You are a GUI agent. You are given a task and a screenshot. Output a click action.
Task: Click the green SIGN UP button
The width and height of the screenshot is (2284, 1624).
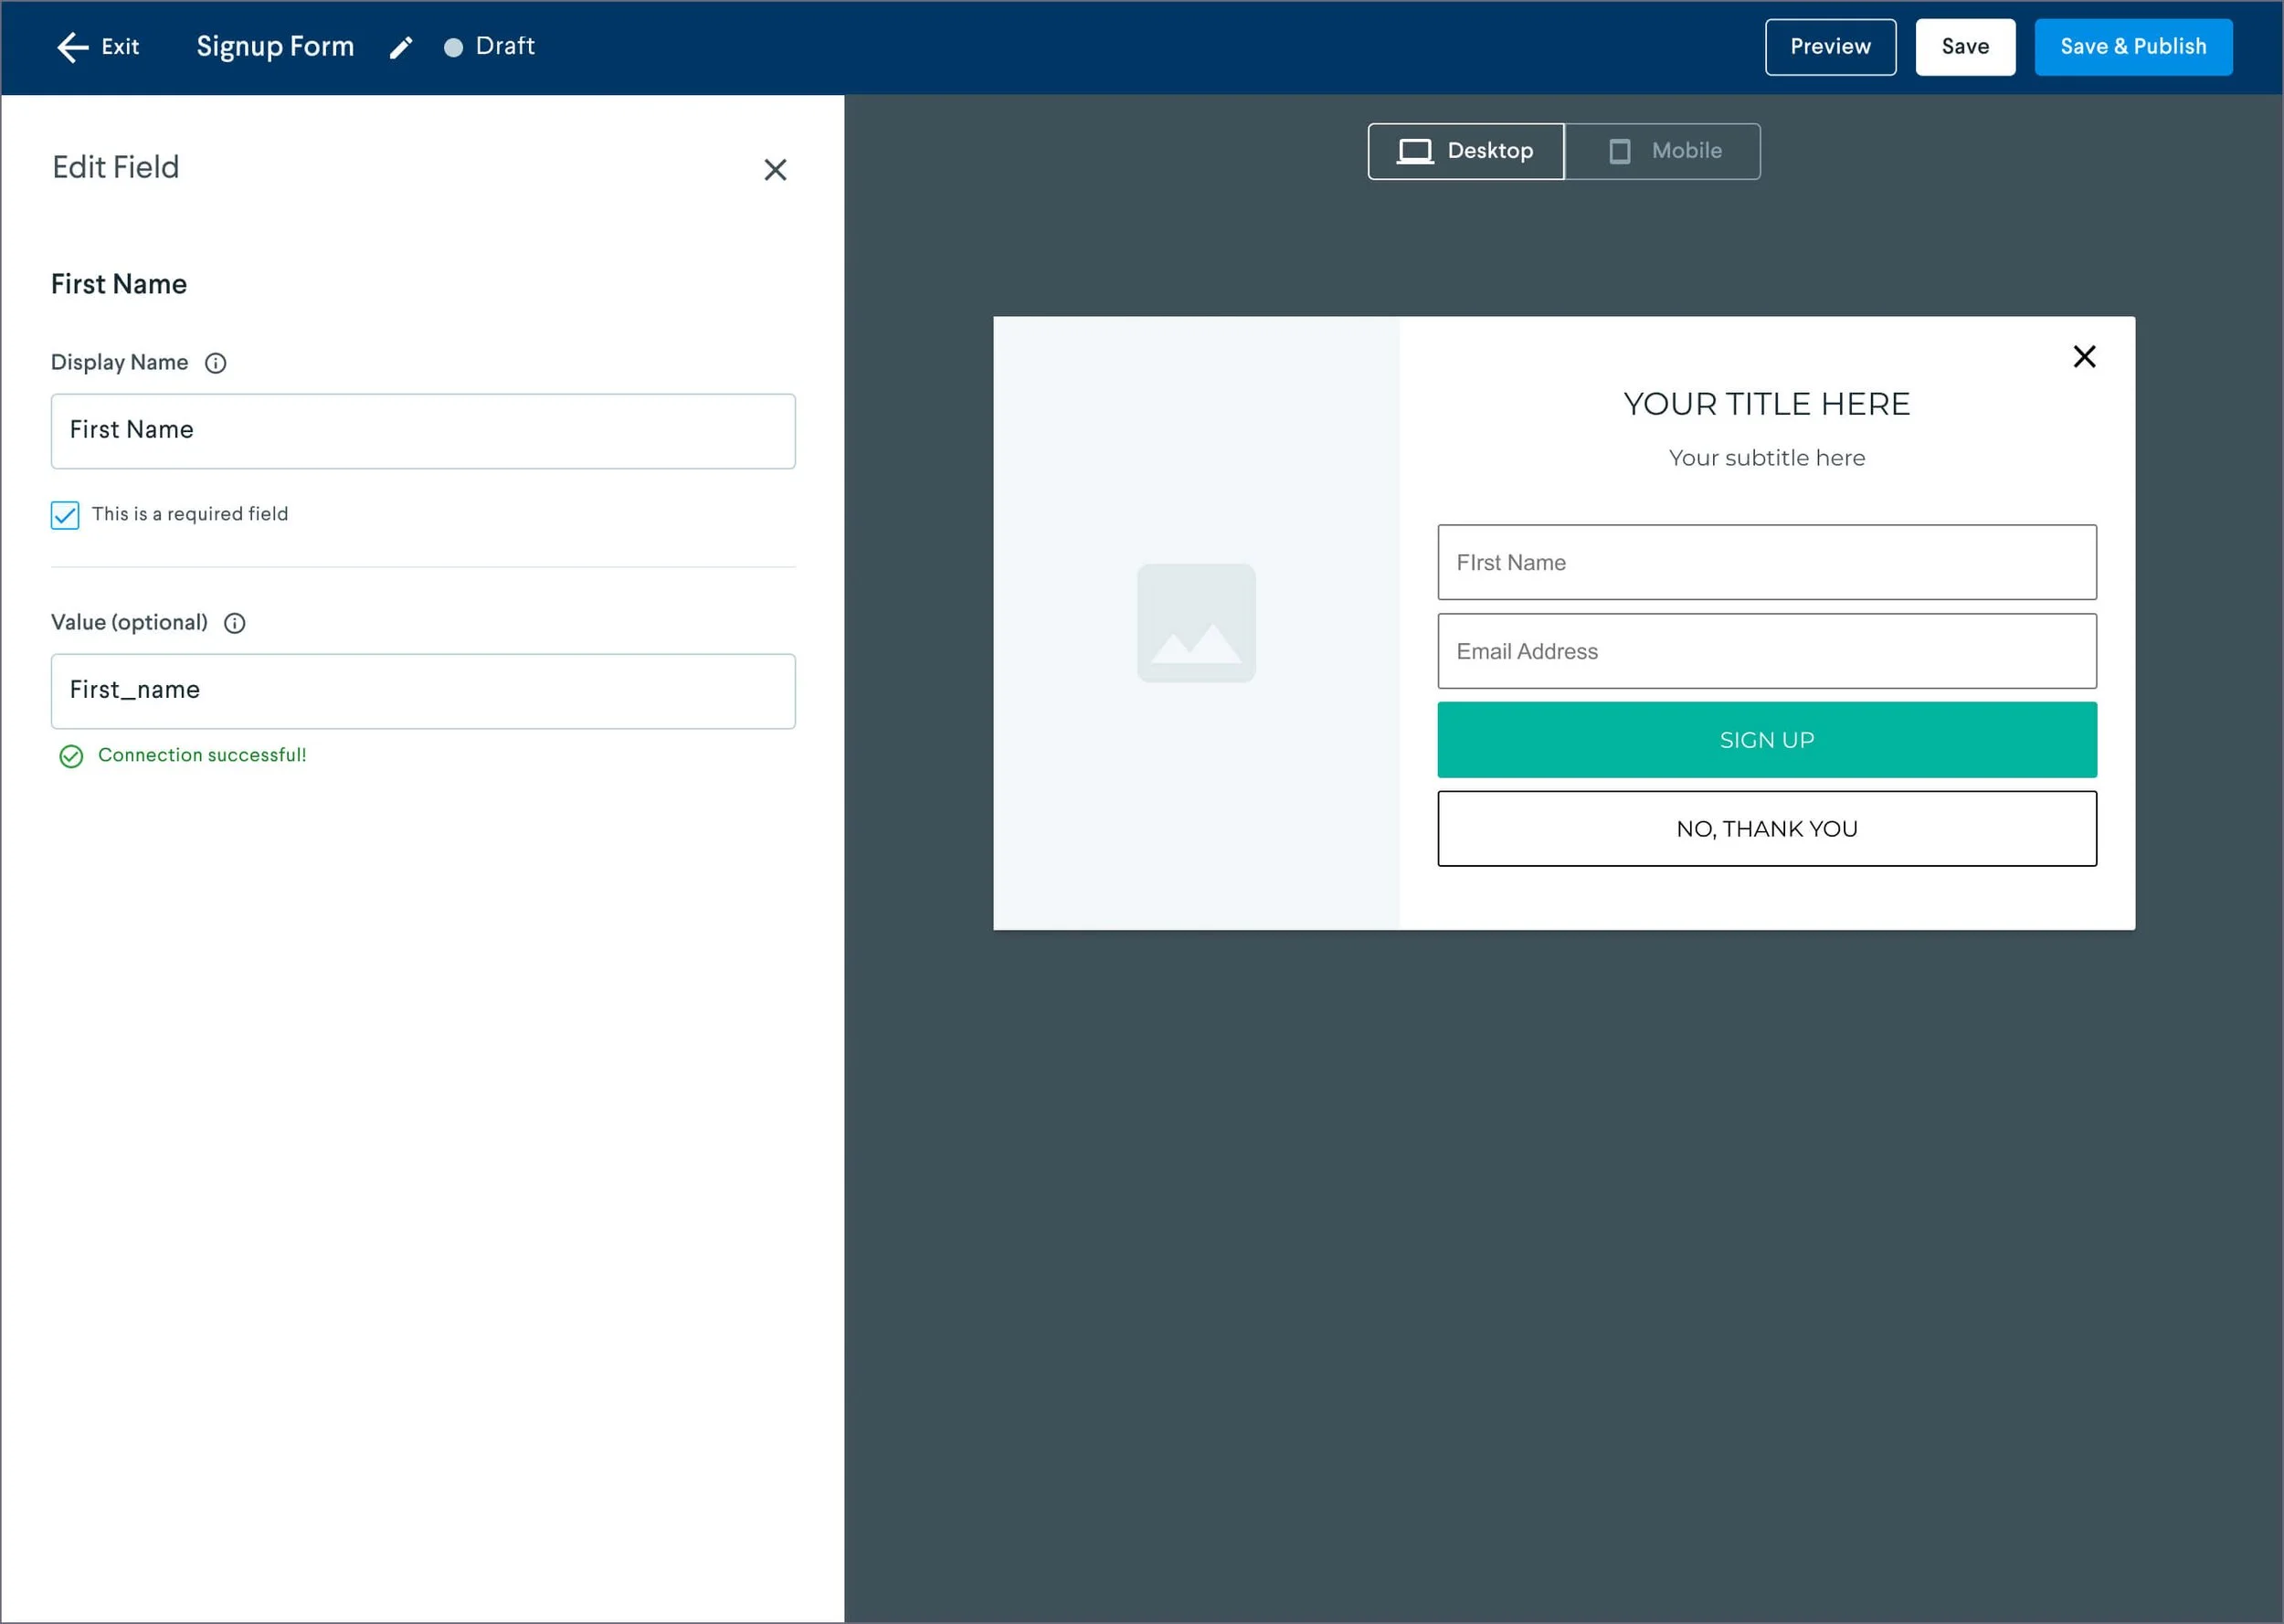coord(1766,740)
